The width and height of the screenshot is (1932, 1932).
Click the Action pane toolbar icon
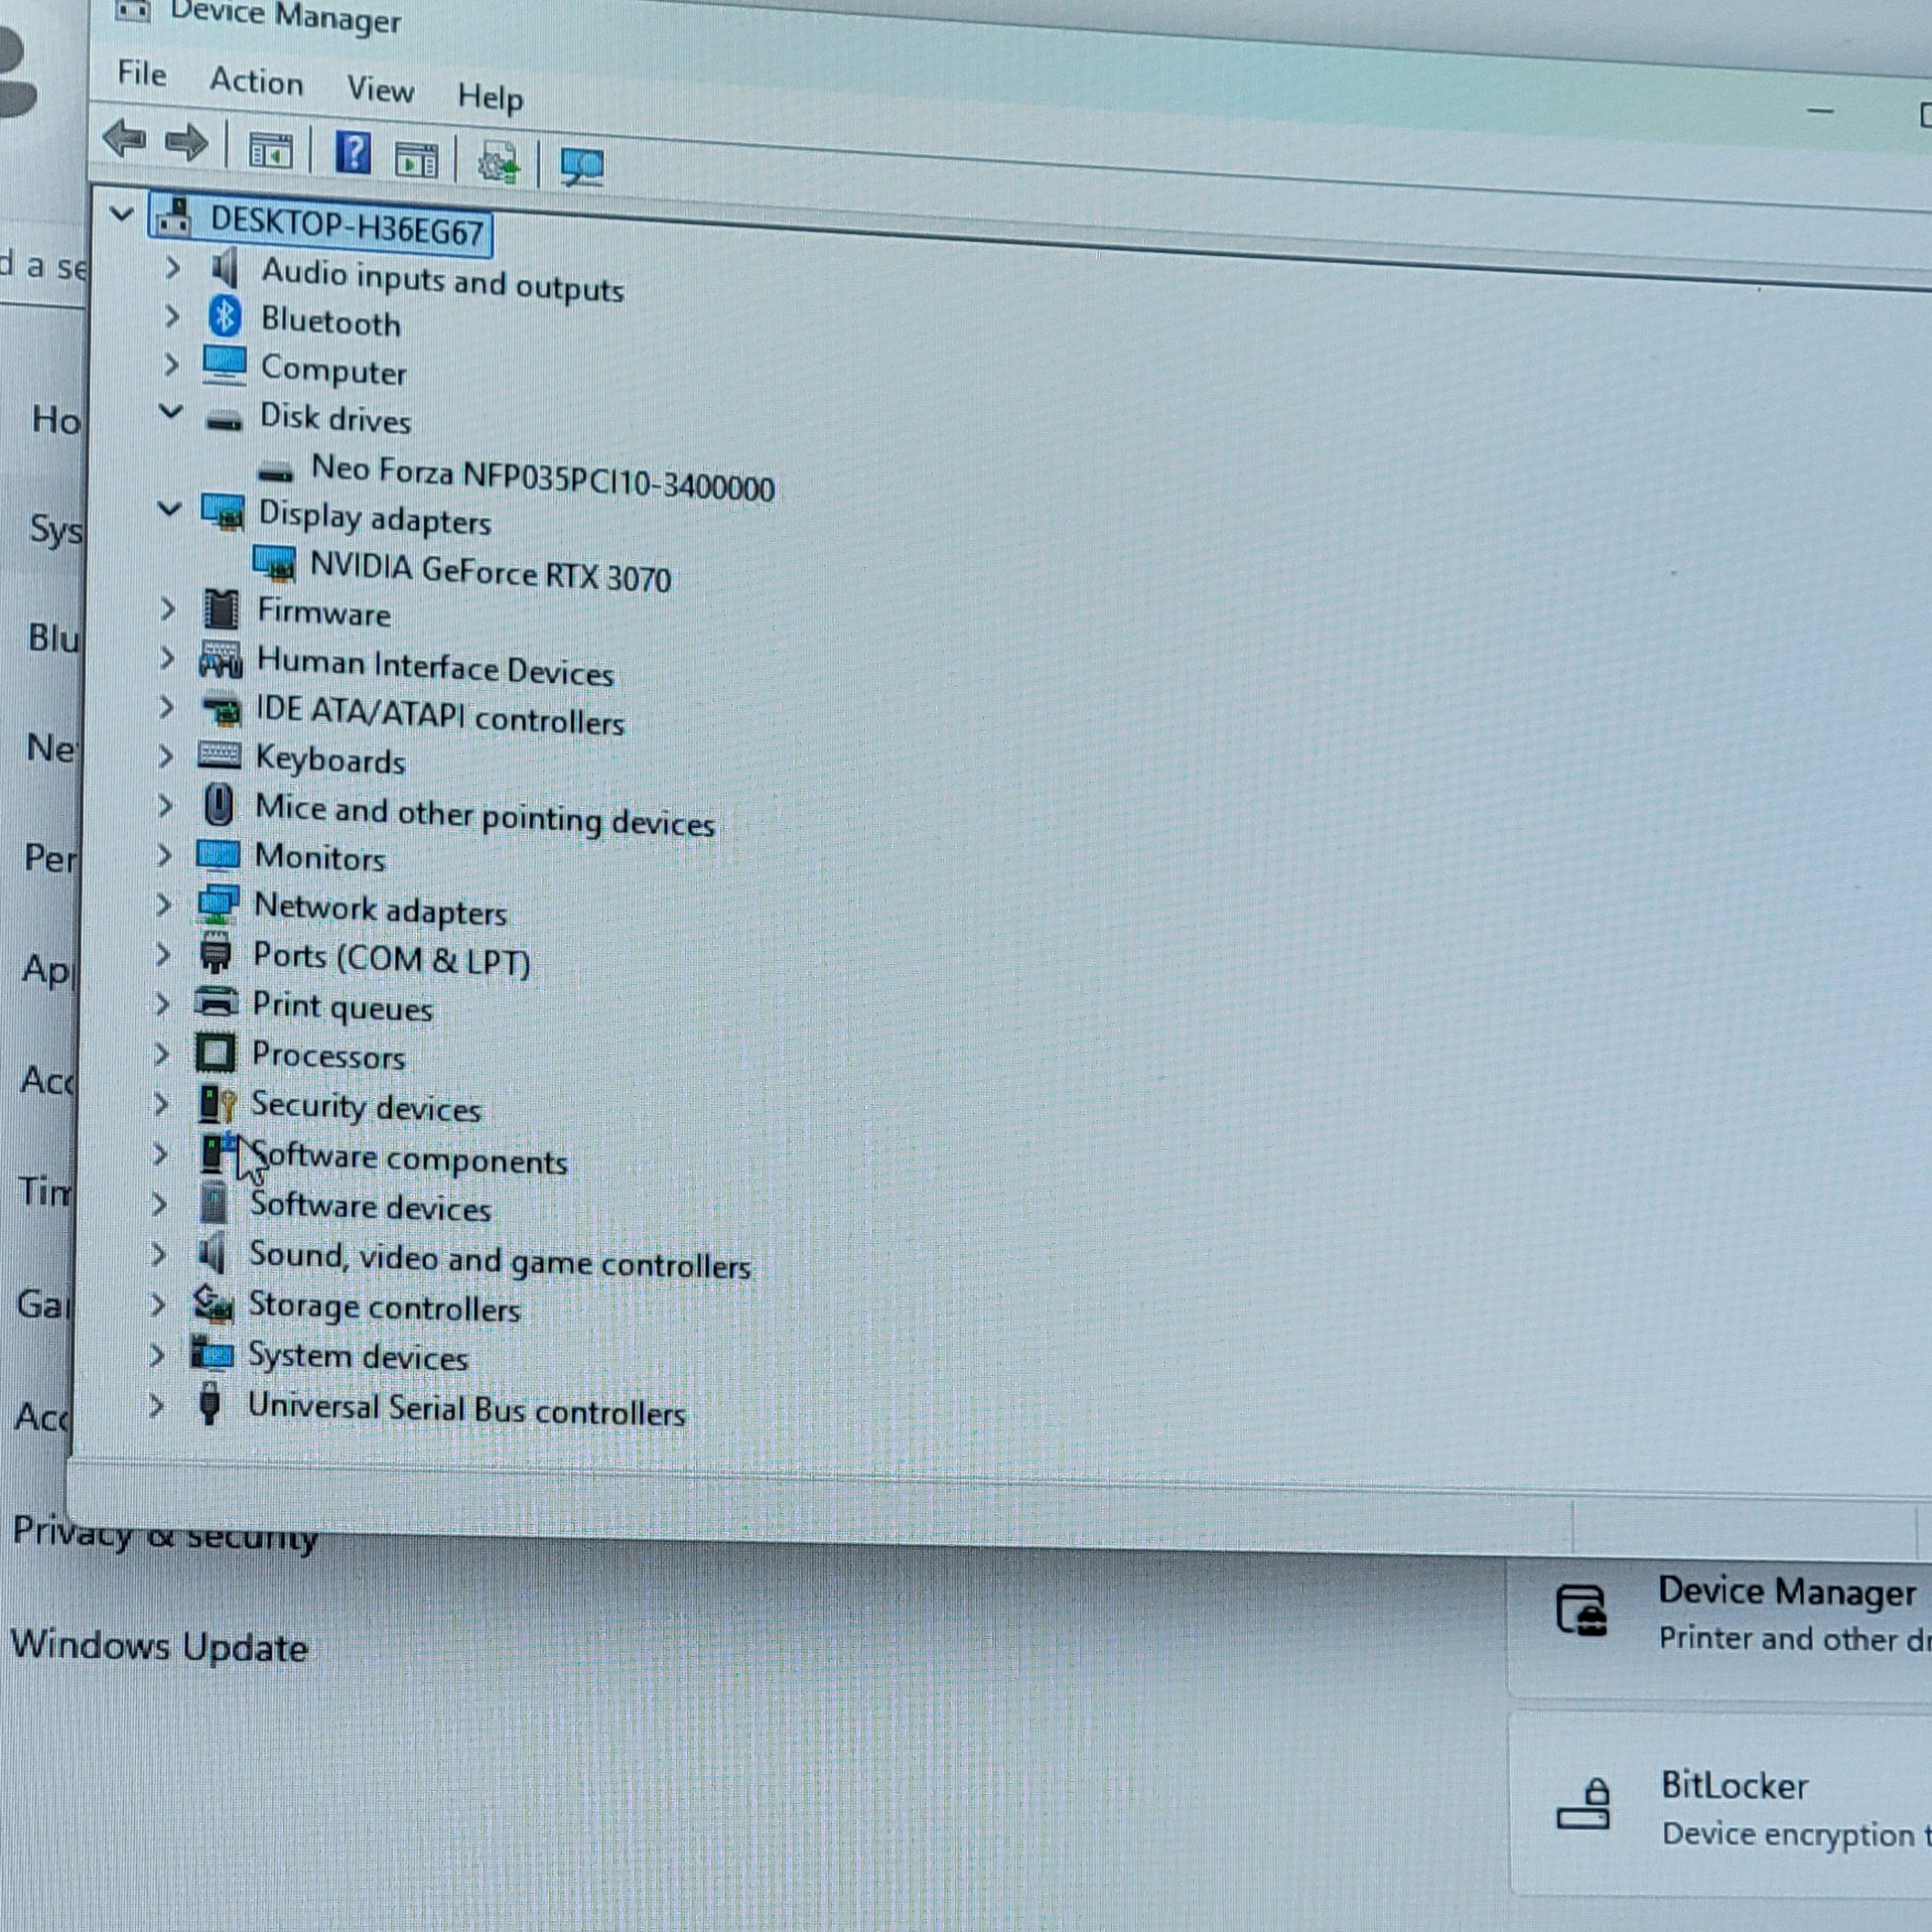[x=417, y=160]
